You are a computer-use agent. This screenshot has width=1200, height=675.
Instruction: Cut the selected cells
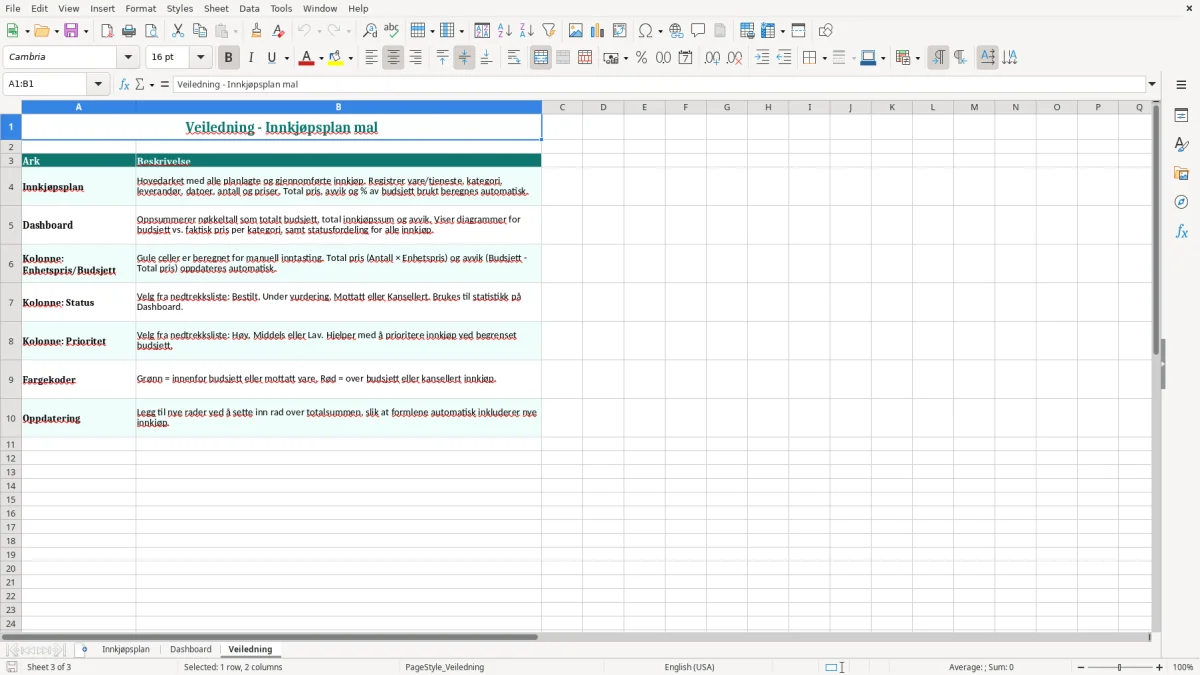tap(178, 31)
